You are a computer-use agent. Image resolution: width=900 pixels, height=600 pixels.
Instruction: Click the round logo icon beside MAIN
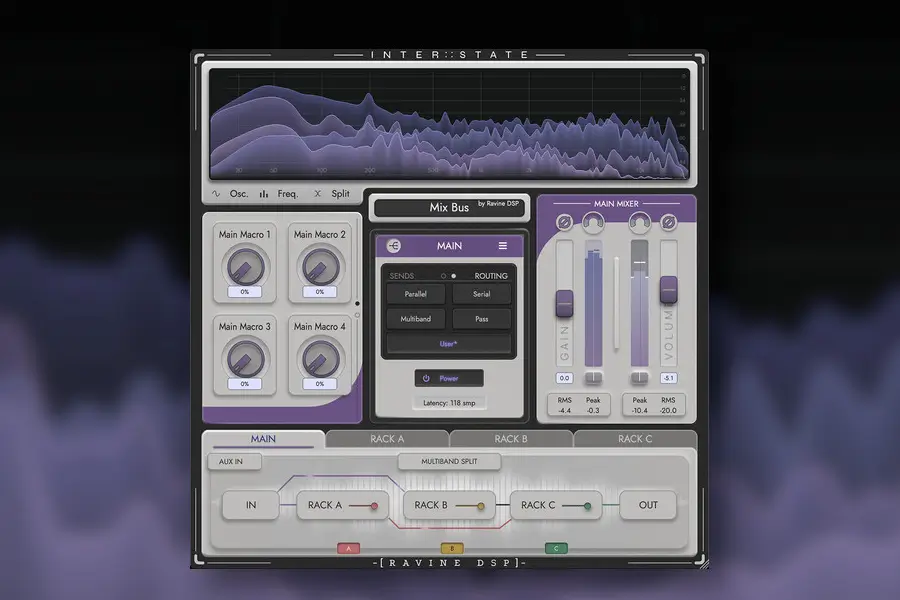point(394,246)
